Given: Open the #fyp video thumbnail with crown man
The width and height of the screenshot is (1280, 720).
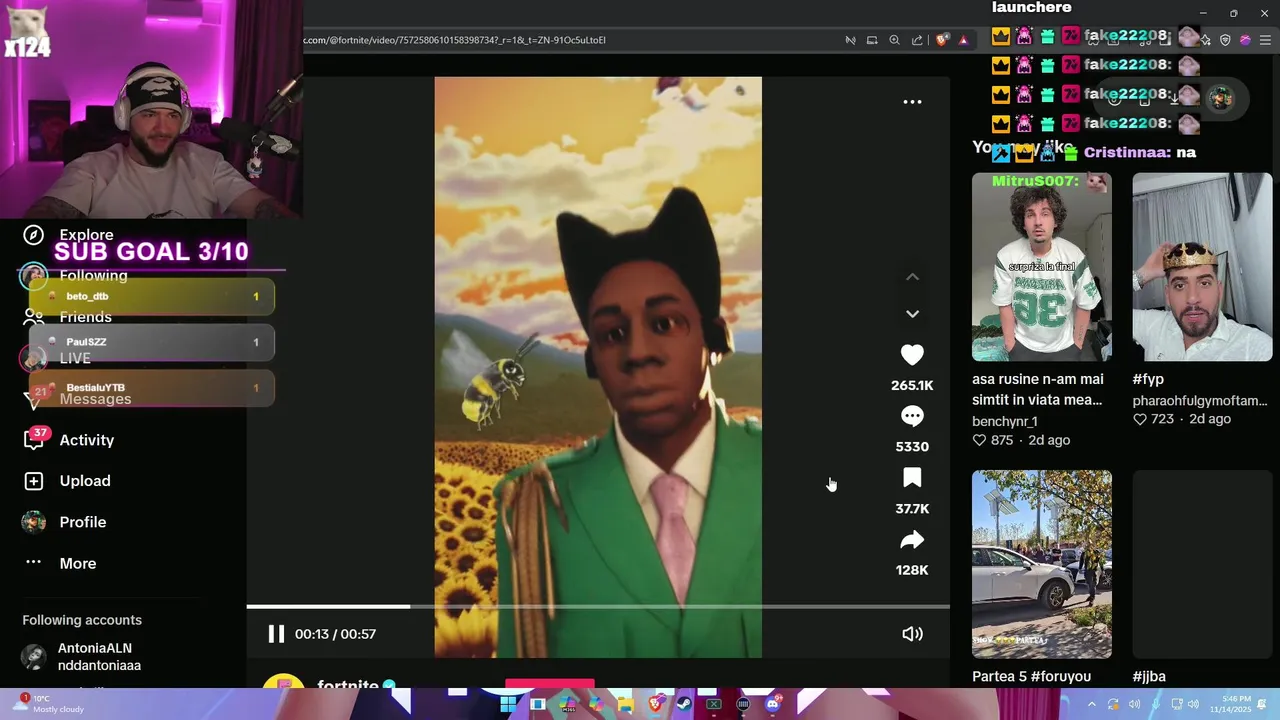Looking at the screenshot, I should coord(1202,267).
